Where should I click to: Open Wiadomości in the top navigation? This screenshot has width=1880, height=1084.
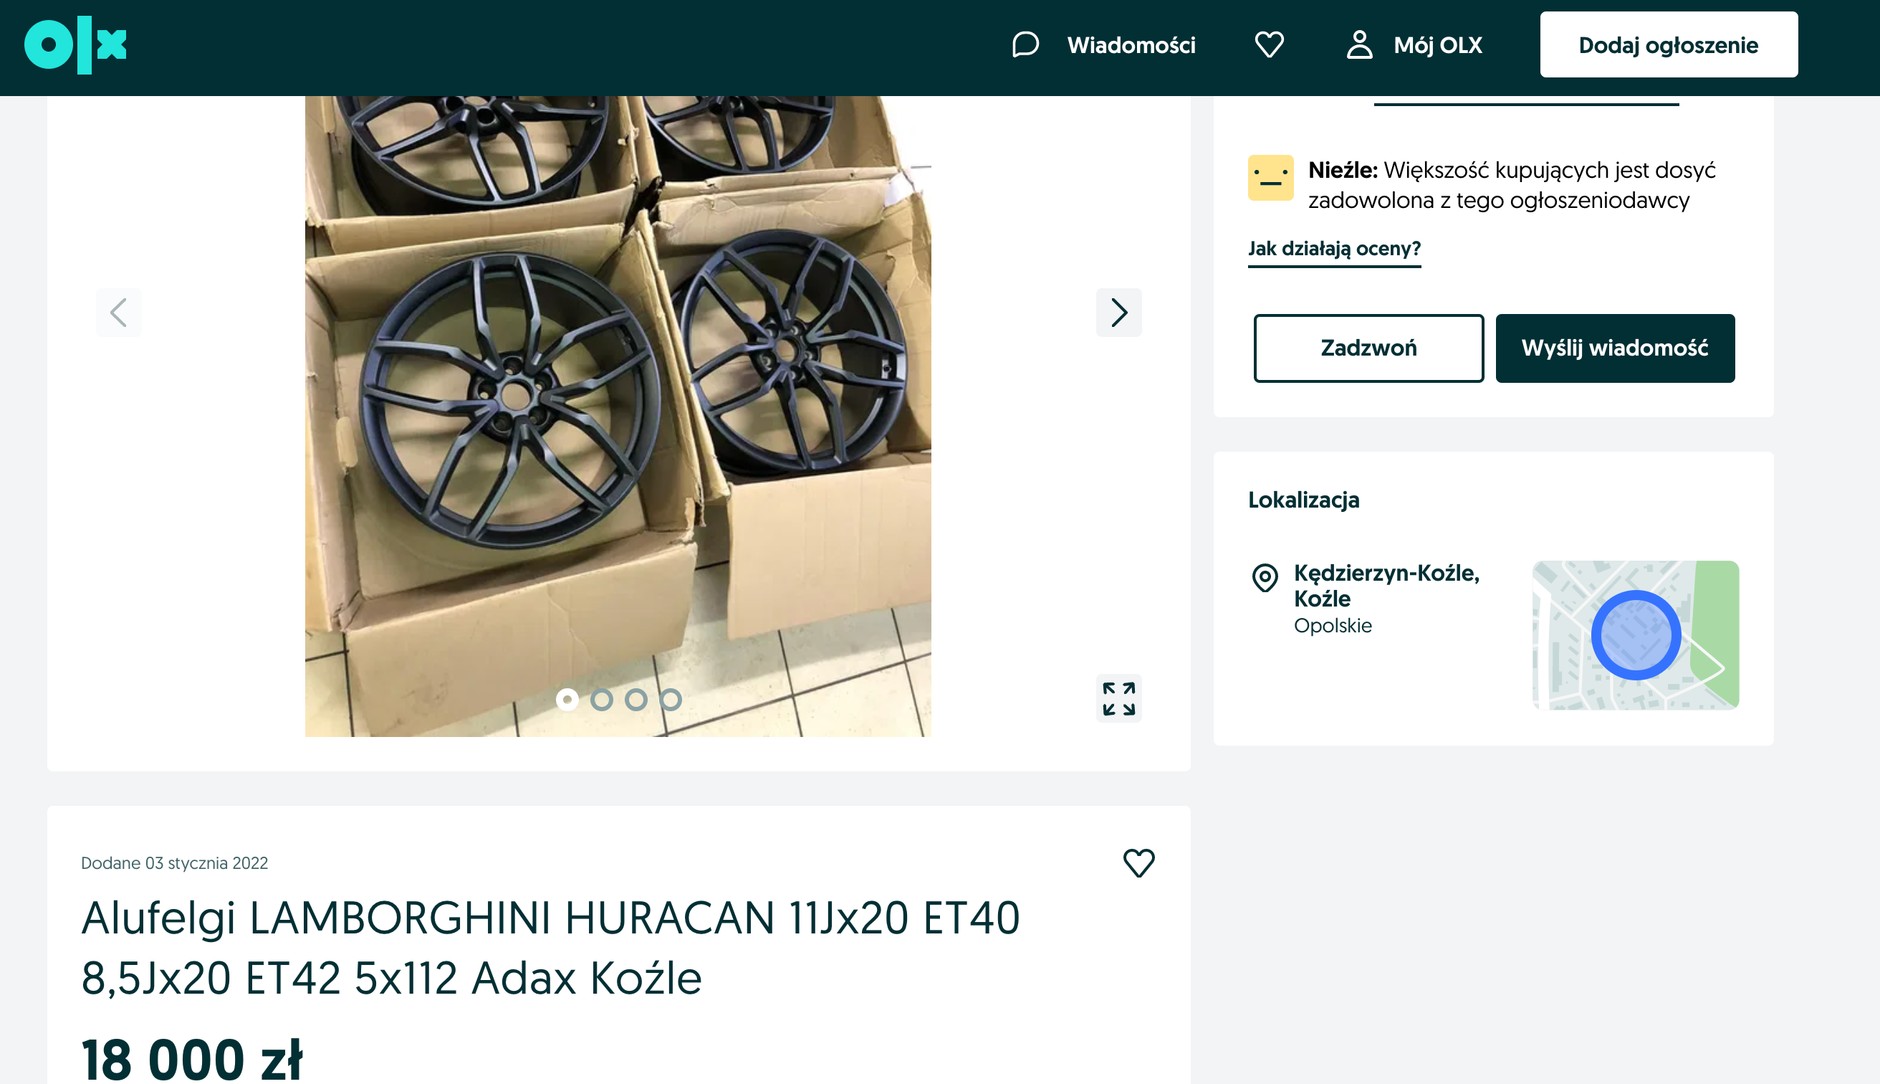click(1130, 45)
